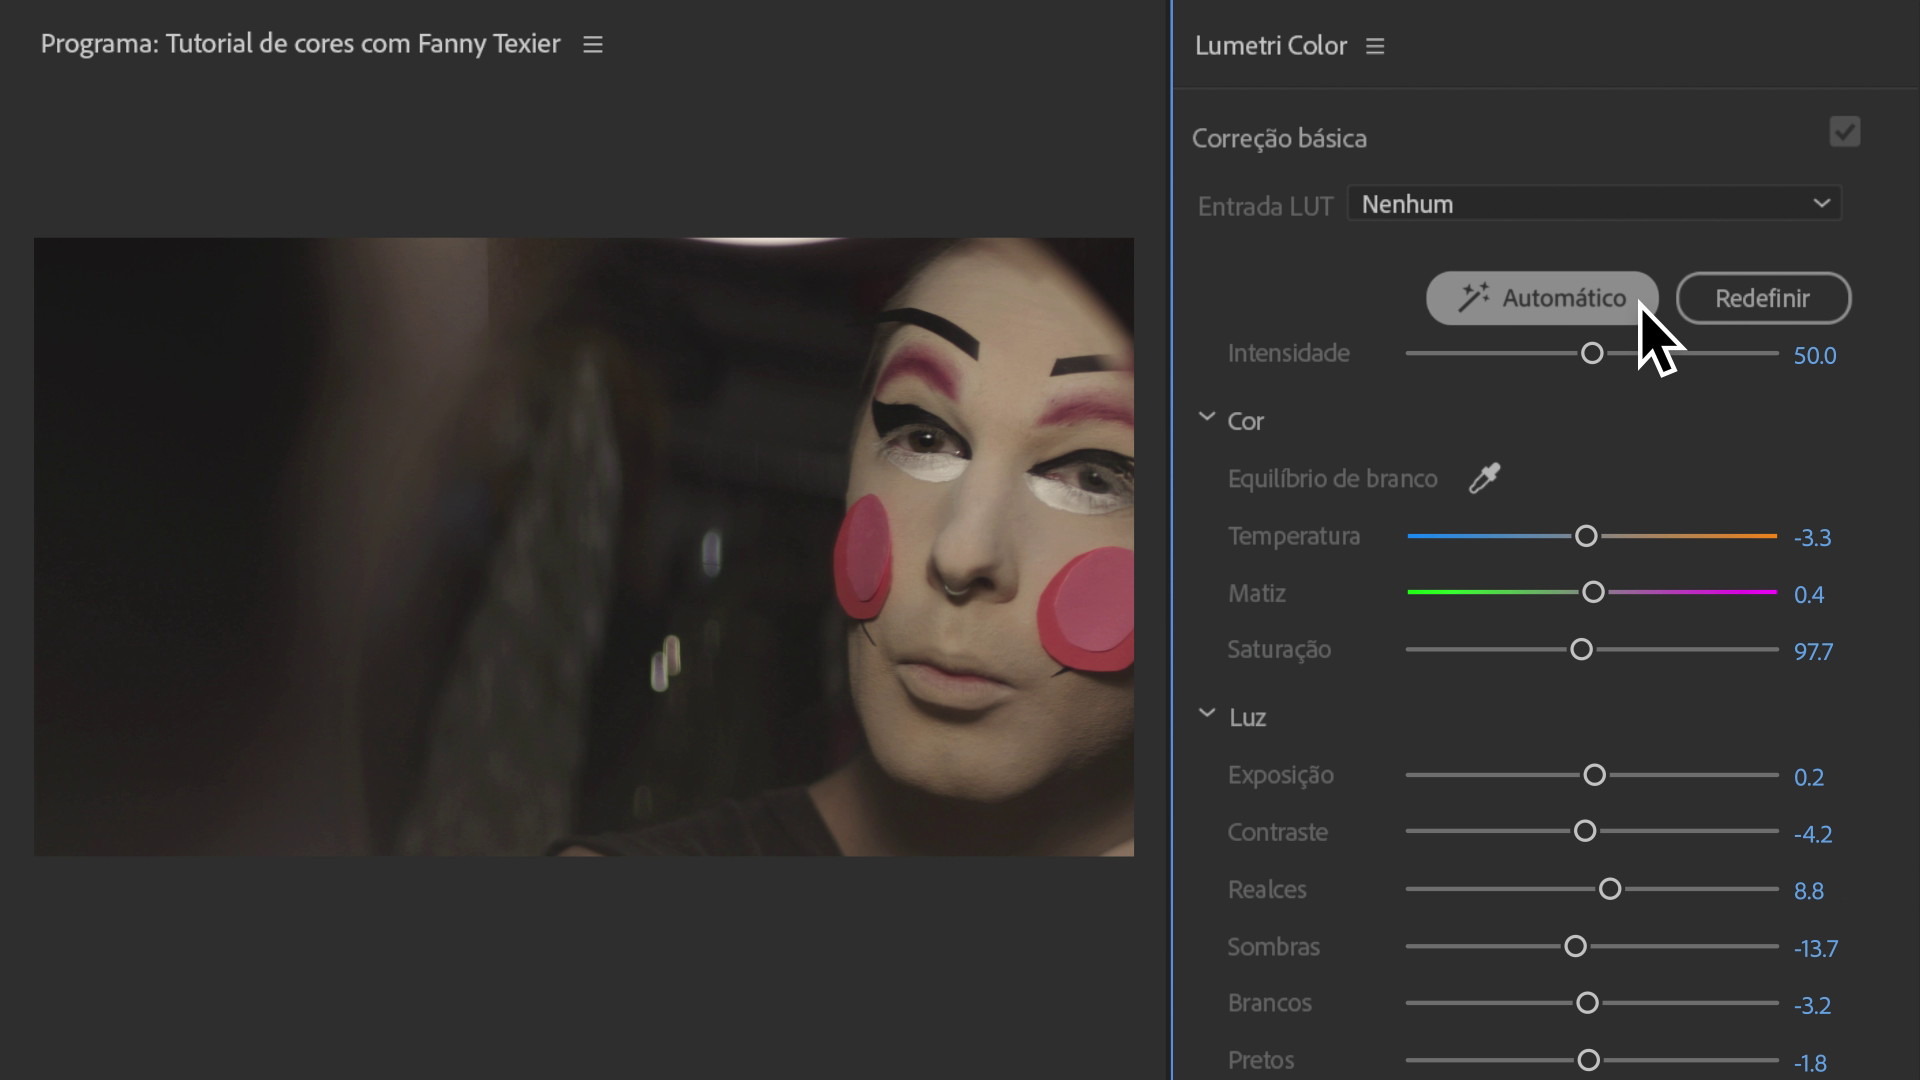Image resolution: width=1920 pixels, height=1080 pixels.
Task: Click the Sombras value -13.7
Action: click(1815, 948)
